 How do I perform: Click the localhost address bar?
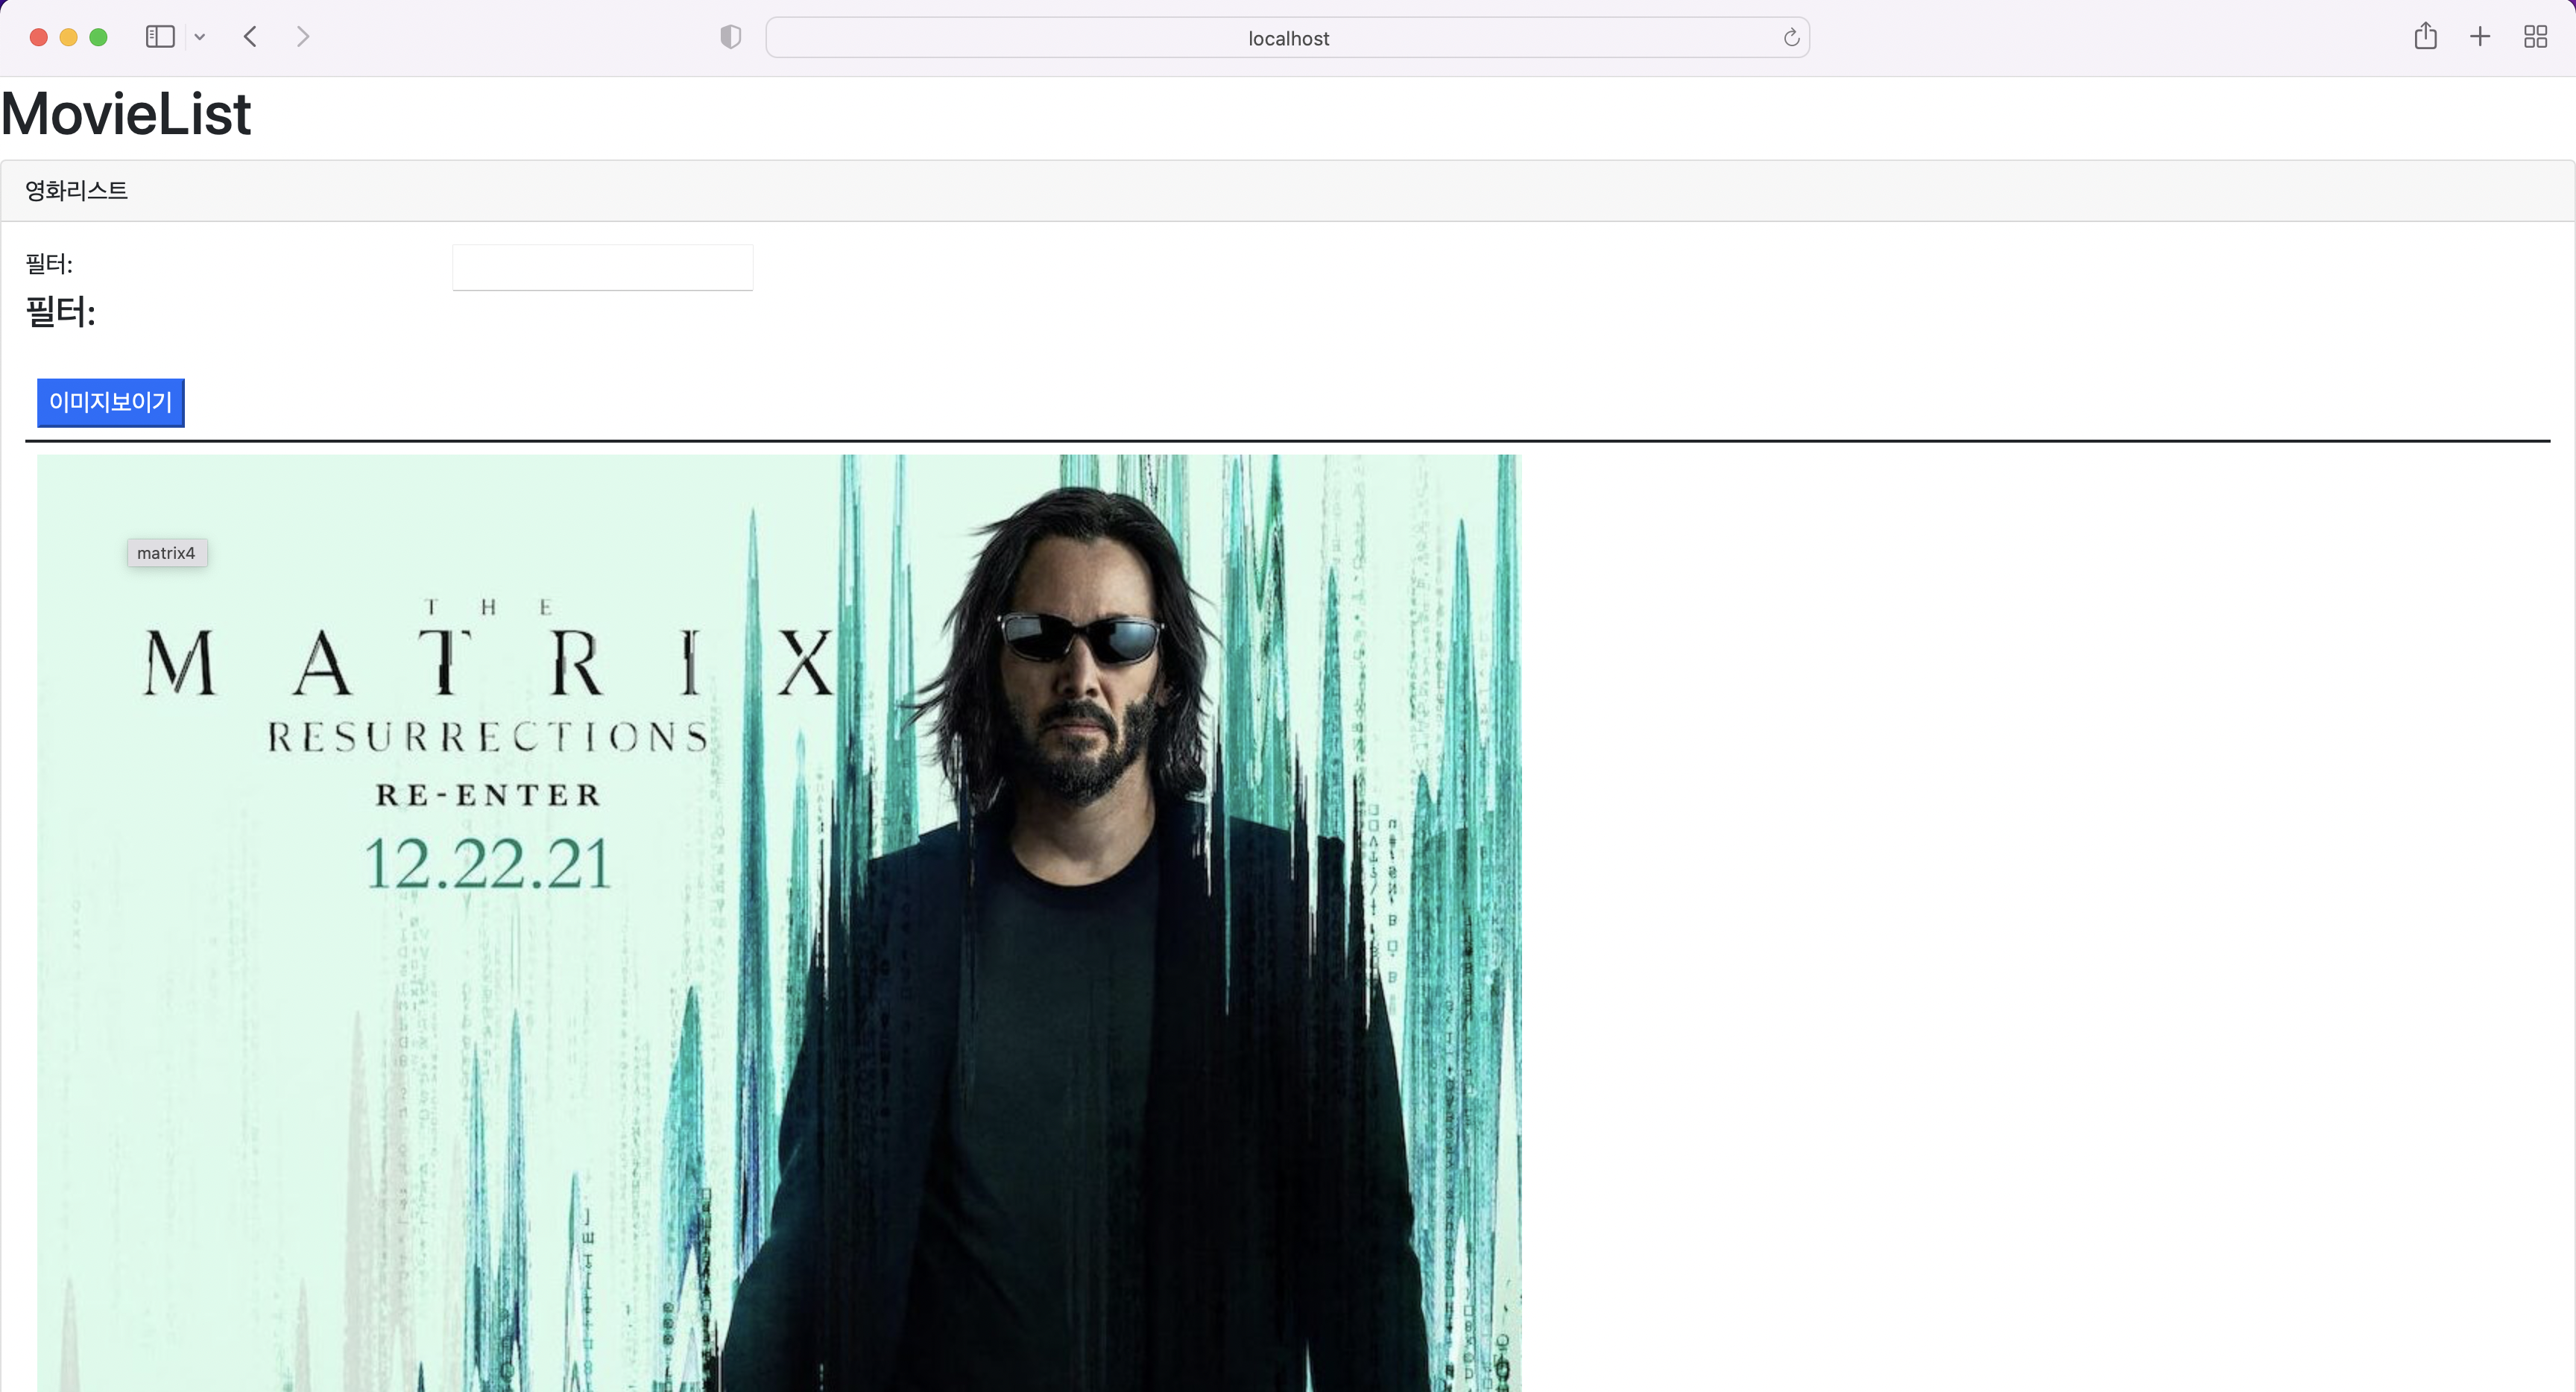(x=1287, y=38)
